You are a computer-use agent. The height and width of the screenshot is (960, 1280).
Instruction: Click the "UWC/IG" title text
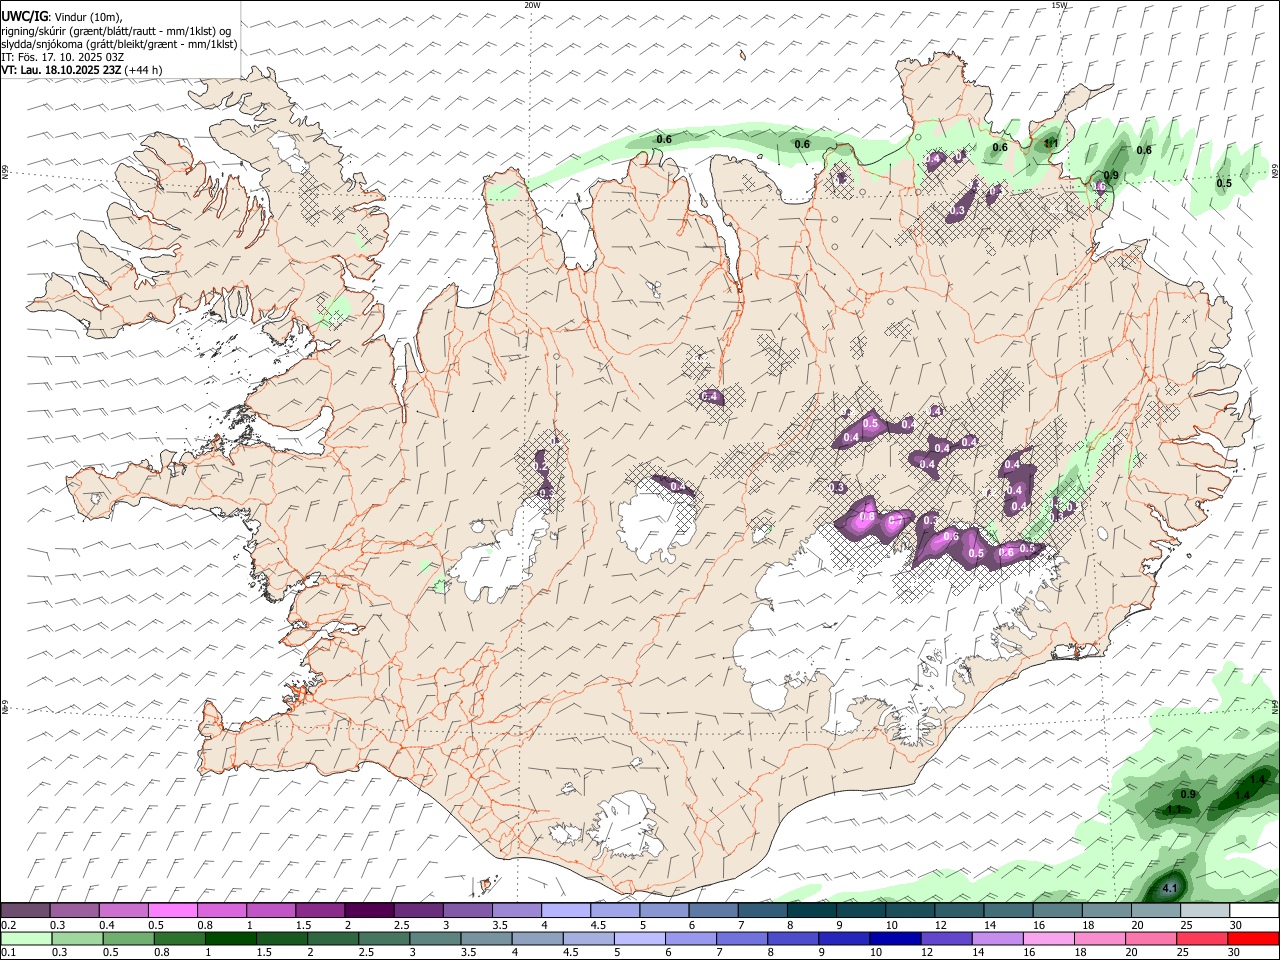click(x=24, y=16)
